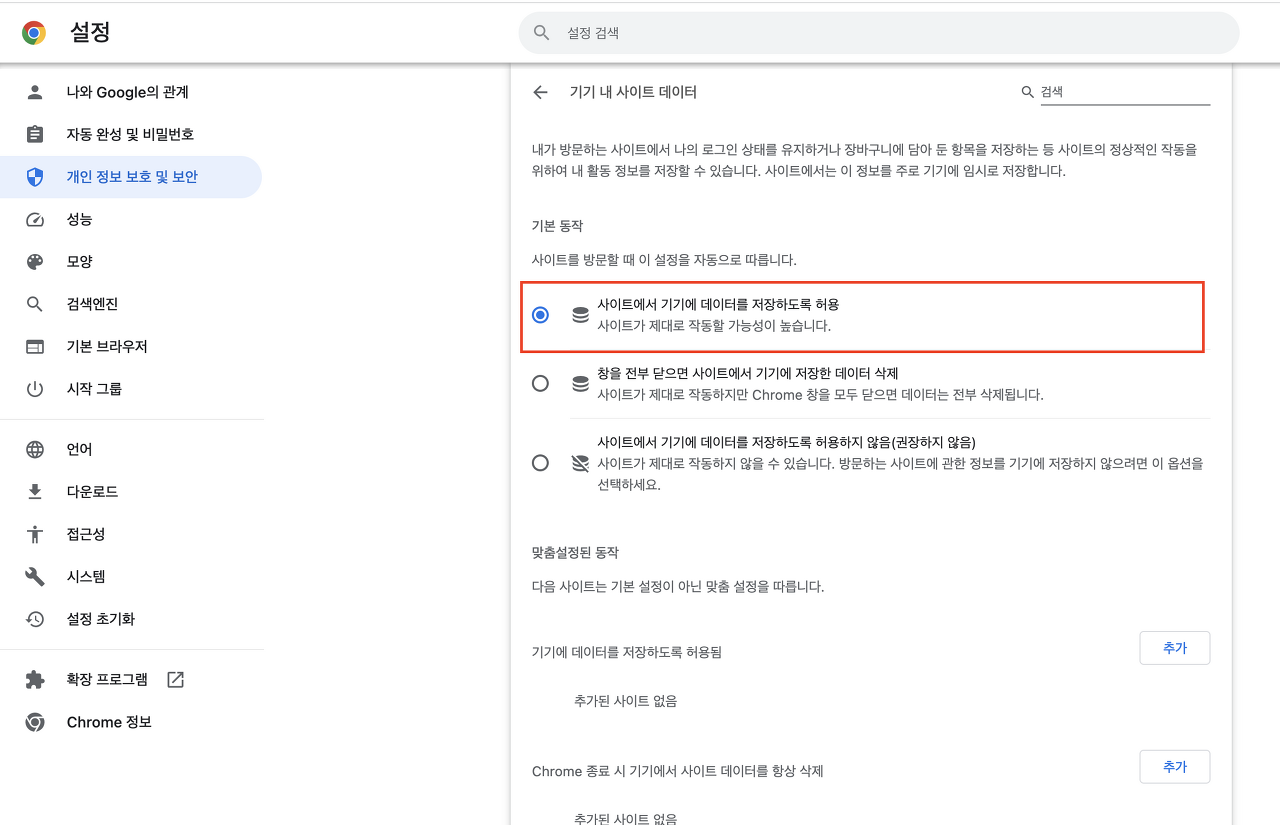Click the restore clock icon for 설정 초기화
This screenshot has height=825, width=1280.
(x=35, y=619)
